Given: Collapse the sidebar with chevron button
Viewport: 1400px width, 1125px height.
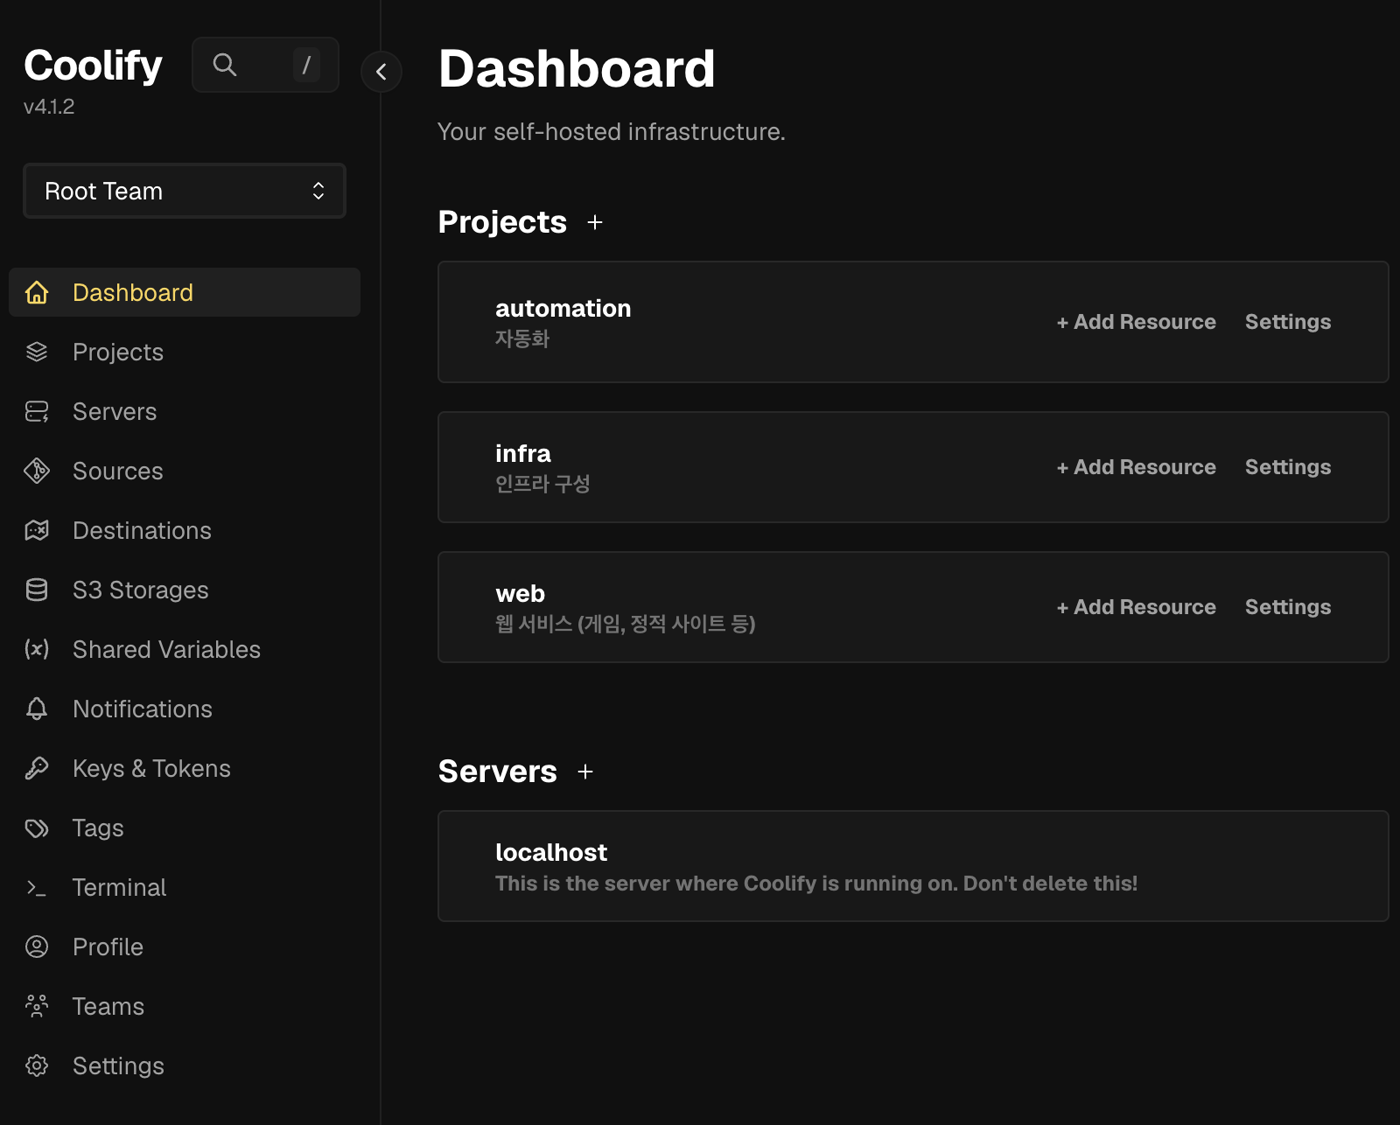Looking at the screenshot, I should point(381,71).
